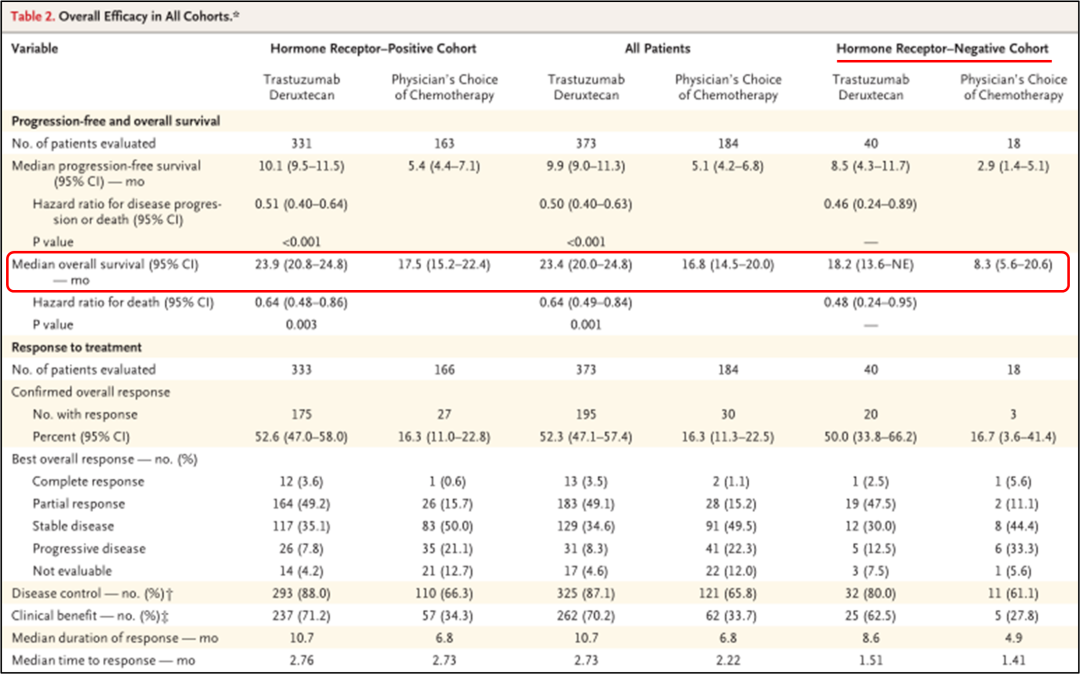This screenshot has height=674, width=1080.
Task: Select the overall survival value '23.9 (20.8–24.8)'
Action: (301, 264)
